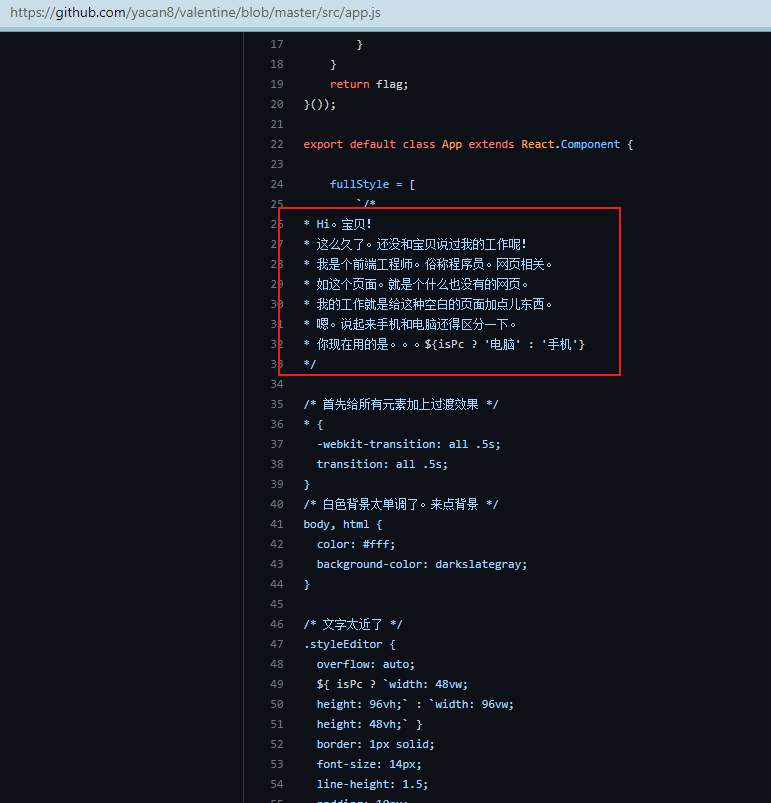Click the 'height: 48vh;` }' line
The width and height of the screenshot is (771, 803).
click(369, 724)
